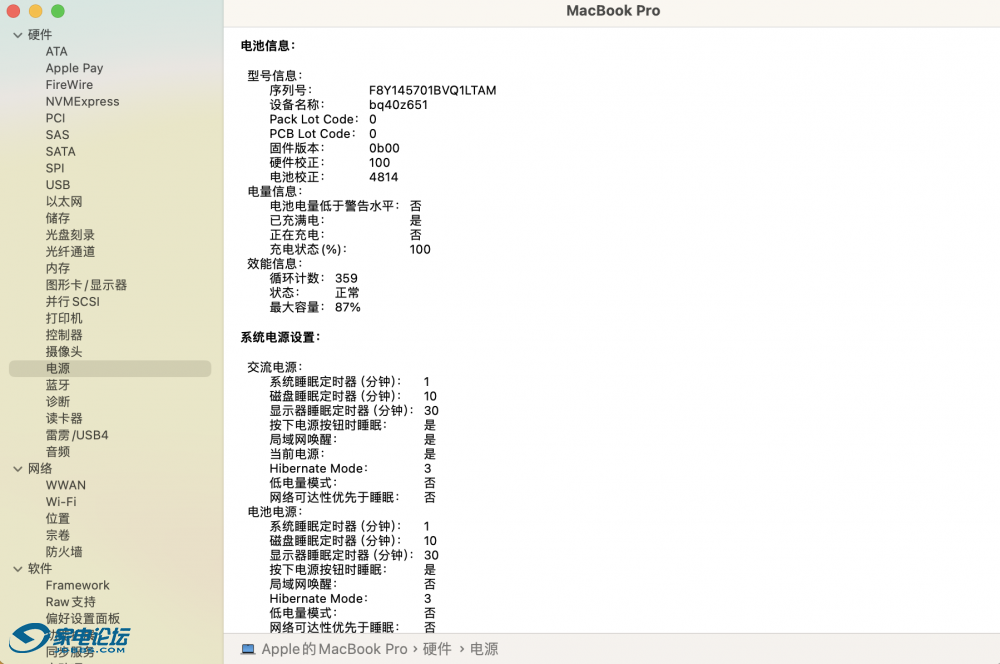Open 偏好设置面板 sidebar entry
The image size is (1000, 664).
(x=83, y=619)
